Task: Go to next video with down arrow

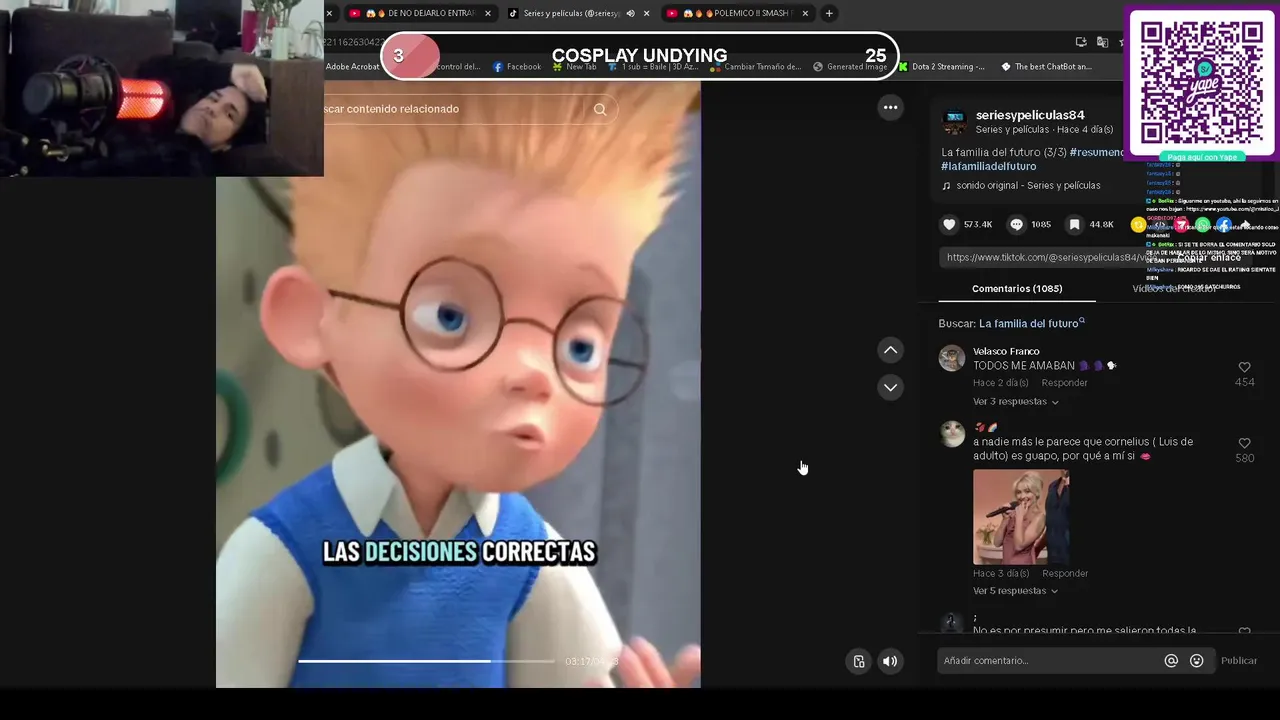Action: [x=890, y=387]
